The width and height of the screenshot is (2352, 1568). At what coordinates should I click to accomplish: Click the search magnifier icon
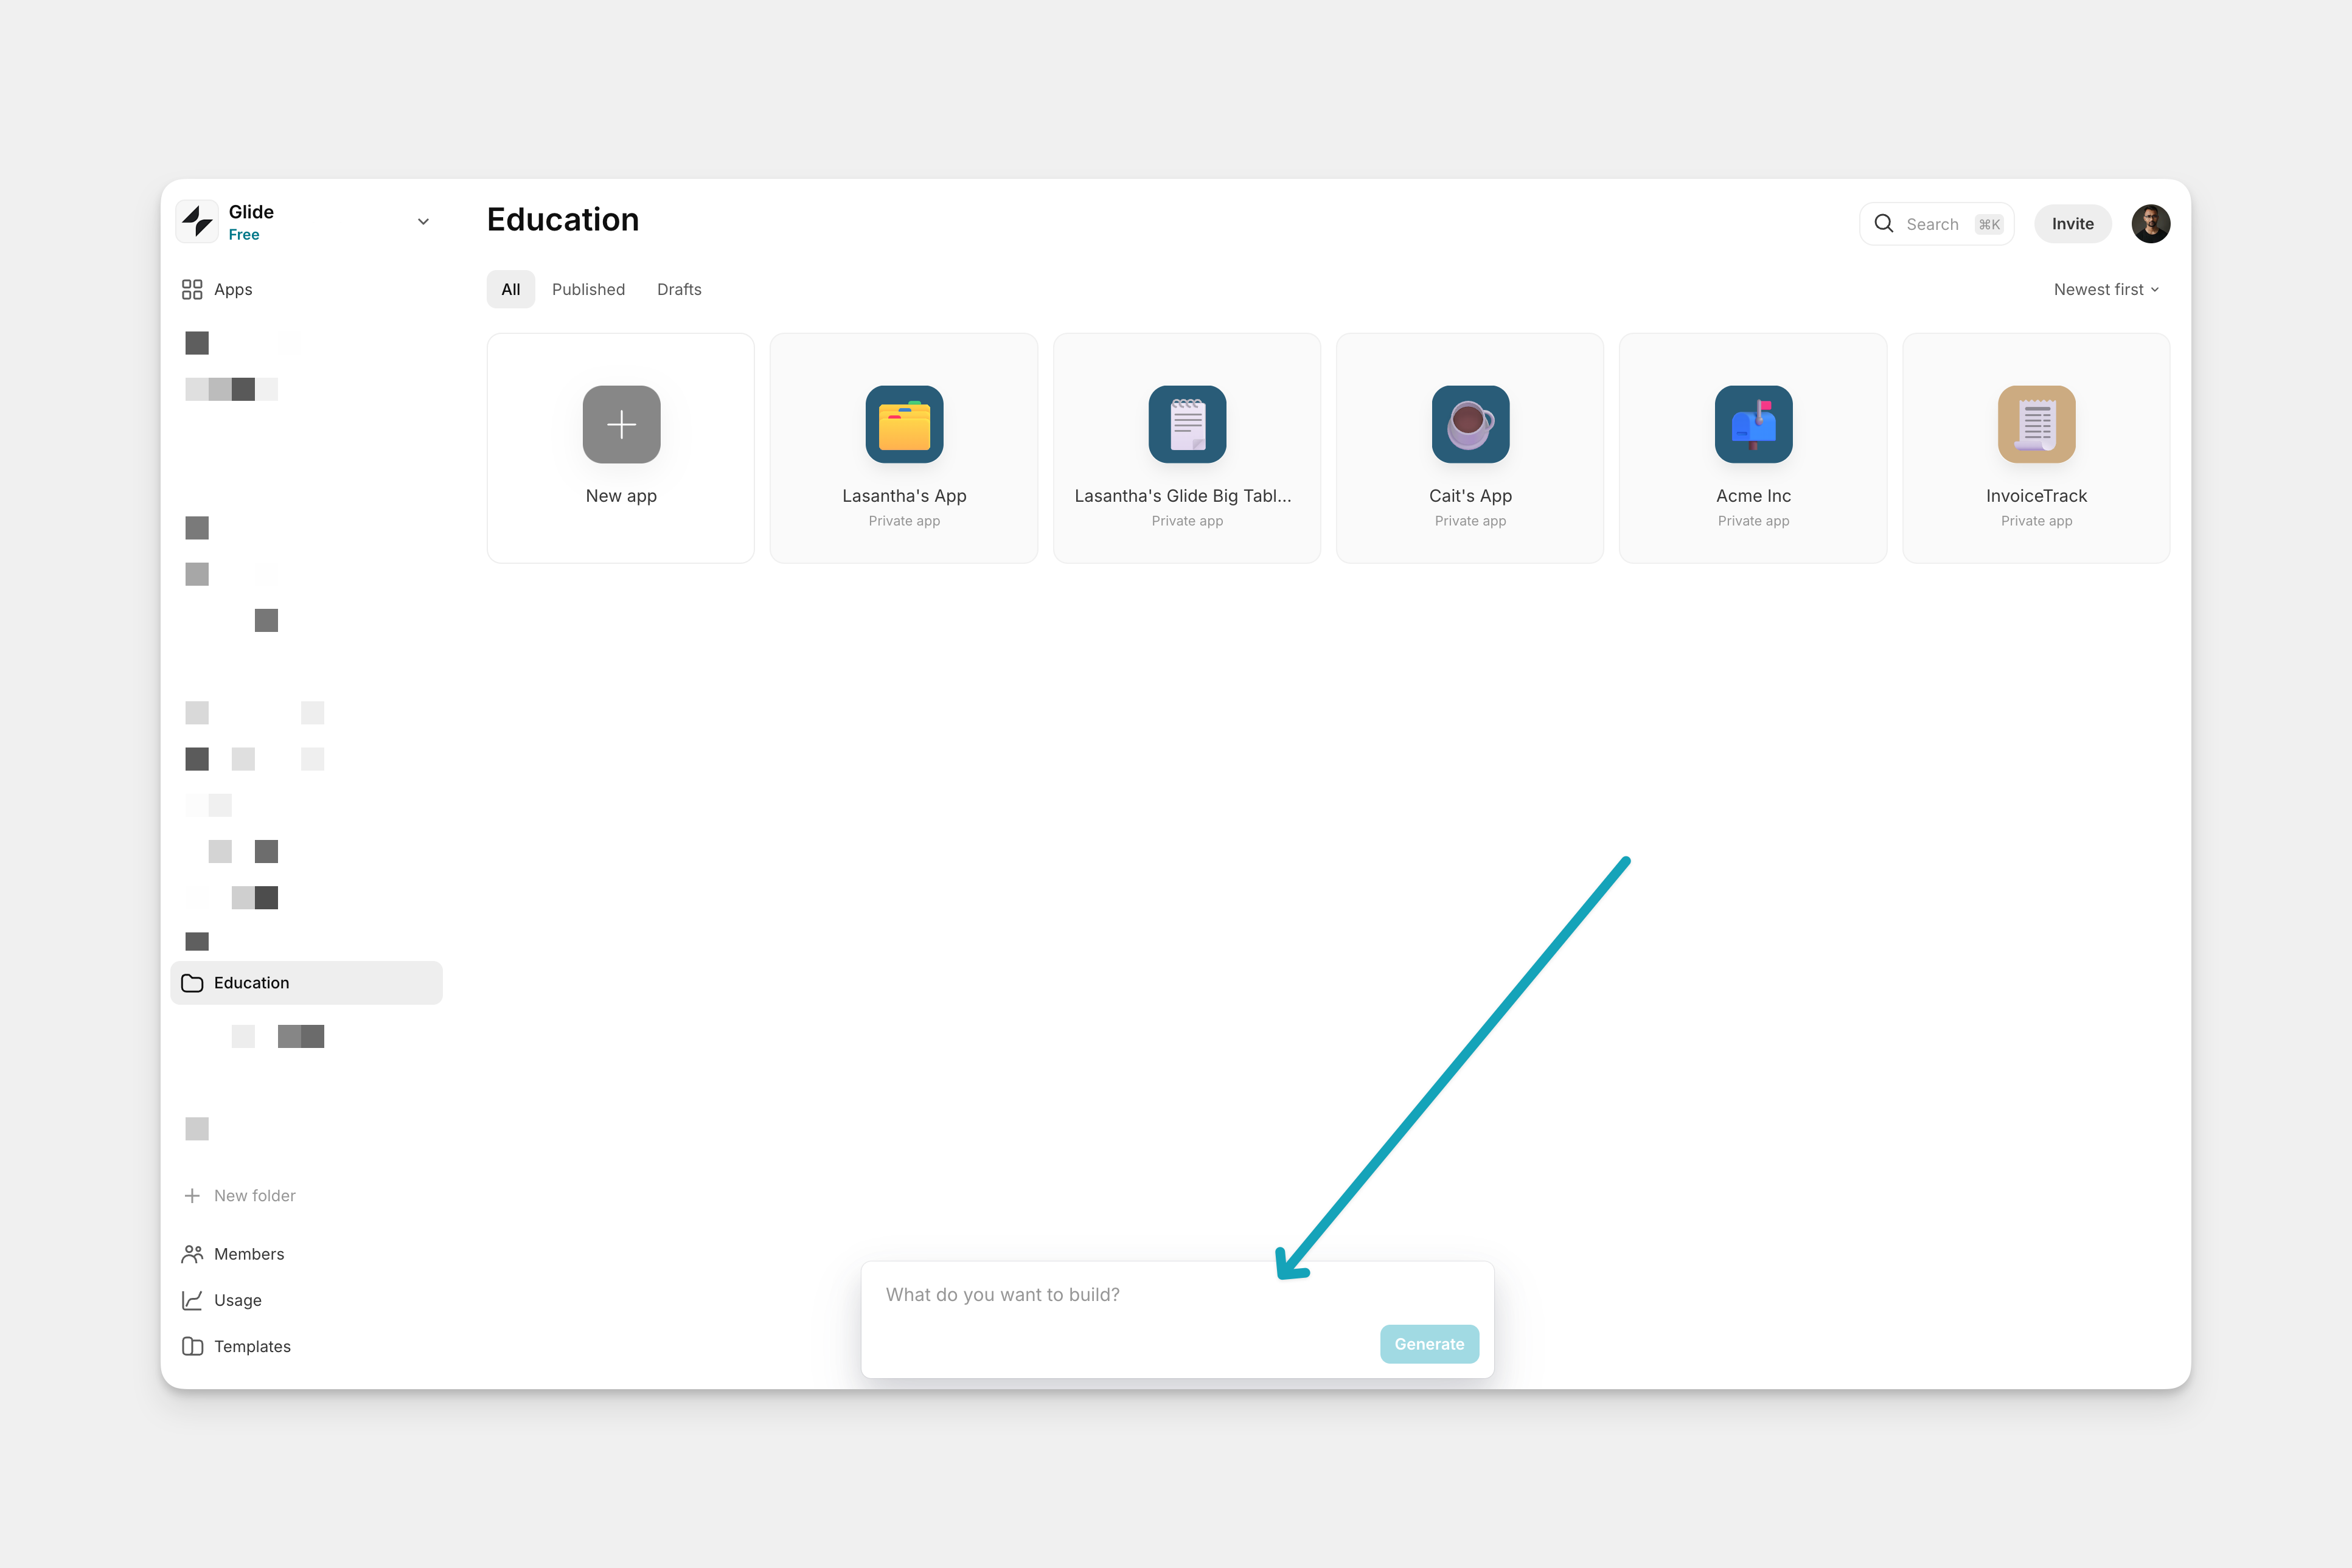click(1884, 224)
